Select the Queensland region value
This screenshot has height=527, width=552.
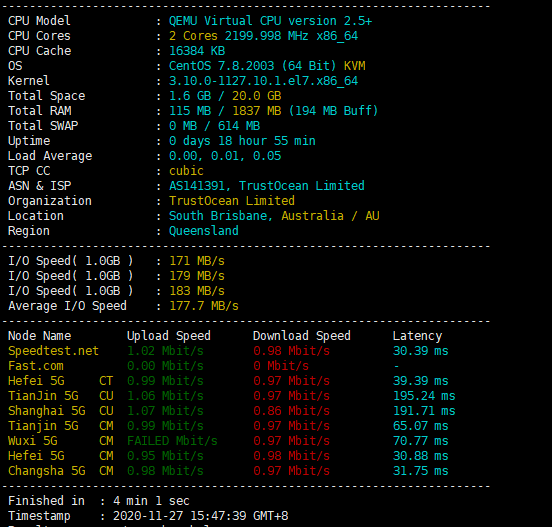[x=203, y=231]
